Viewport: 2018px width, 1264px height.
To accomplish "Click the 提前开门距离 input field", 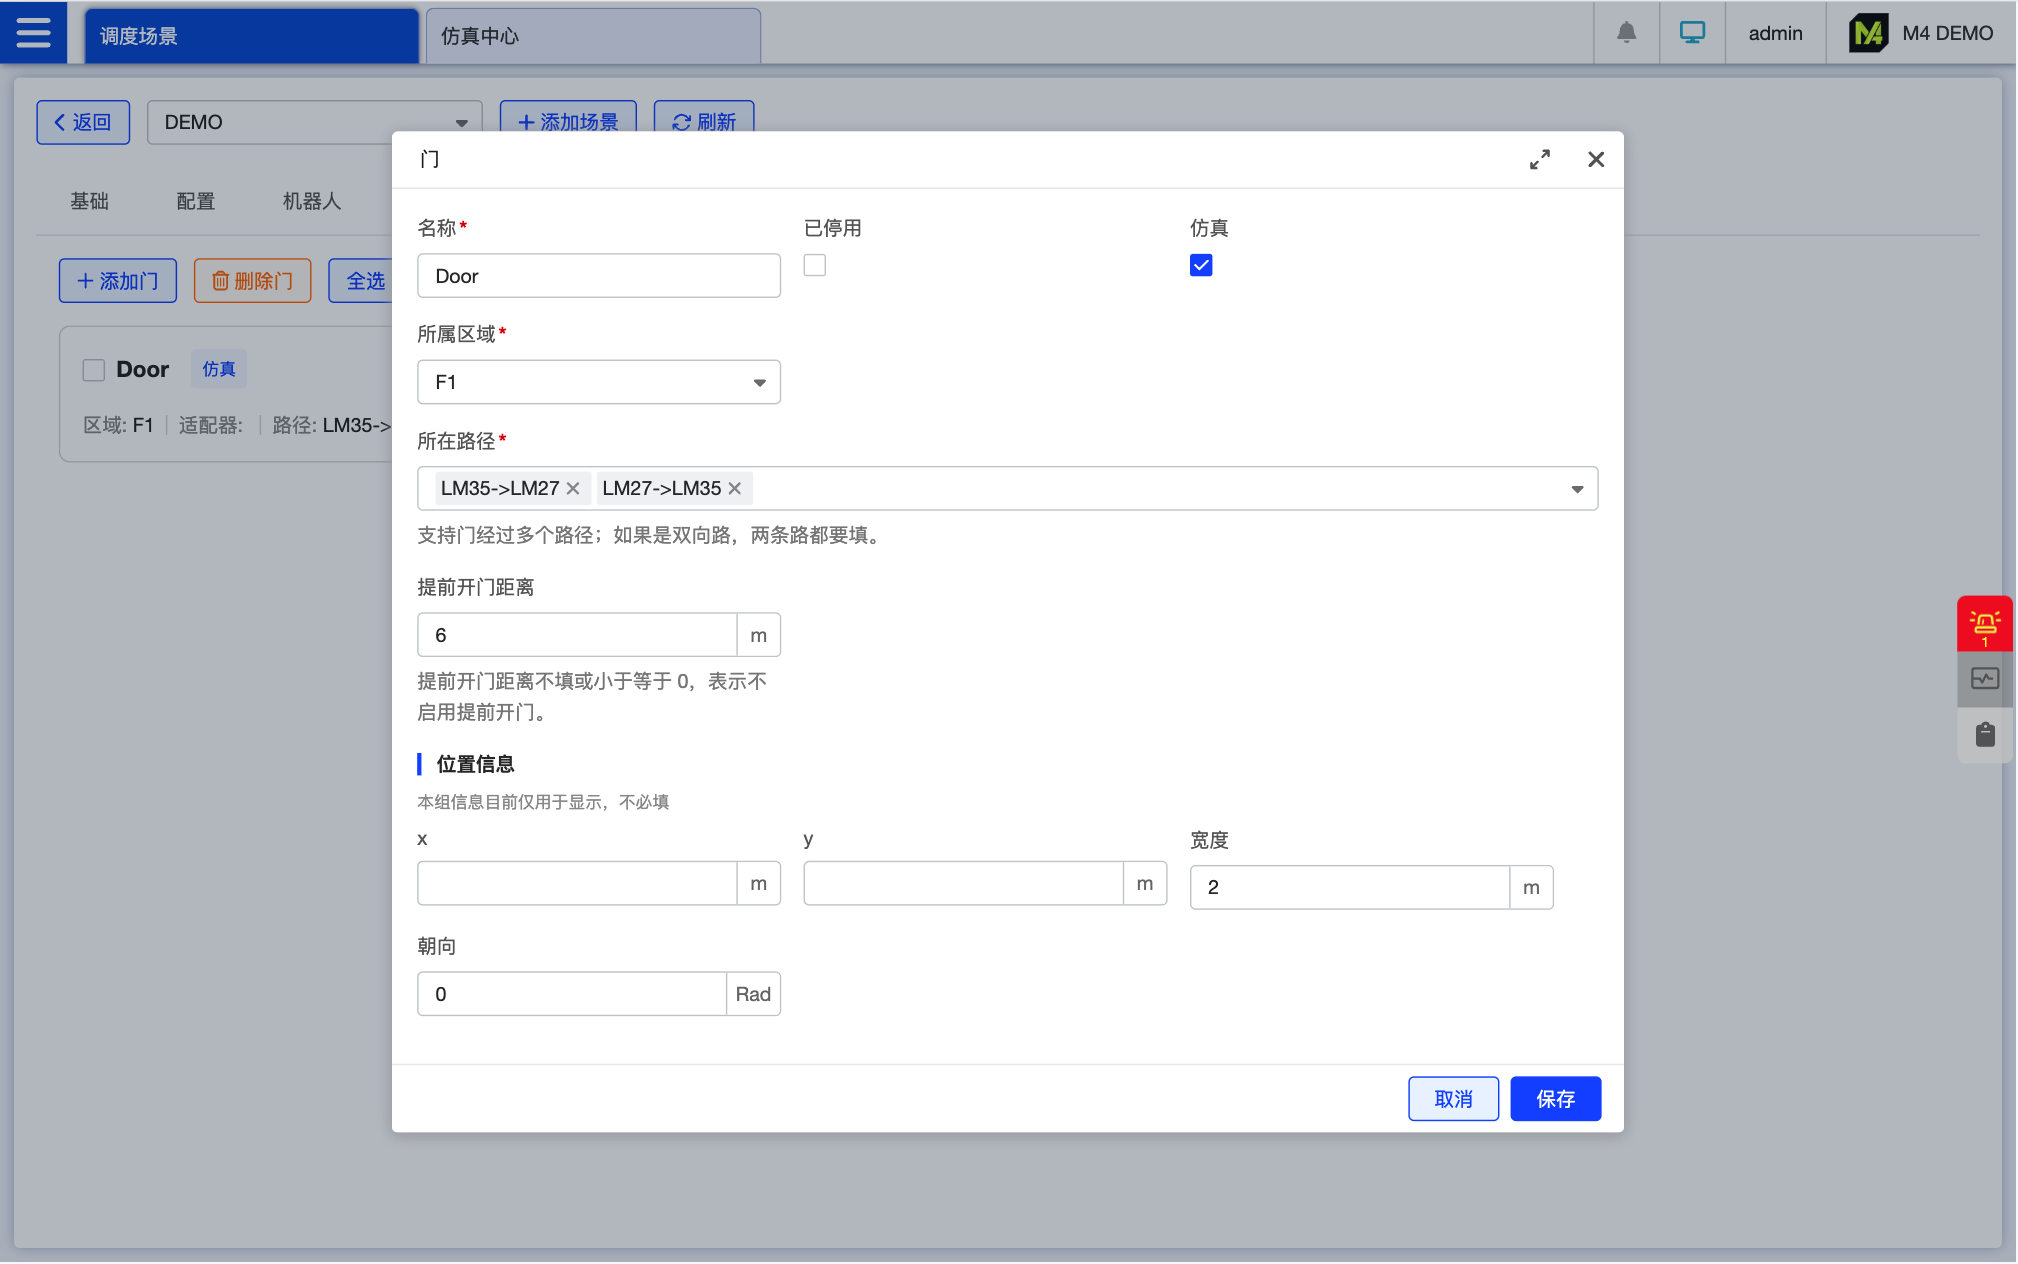I will (577, 636).
